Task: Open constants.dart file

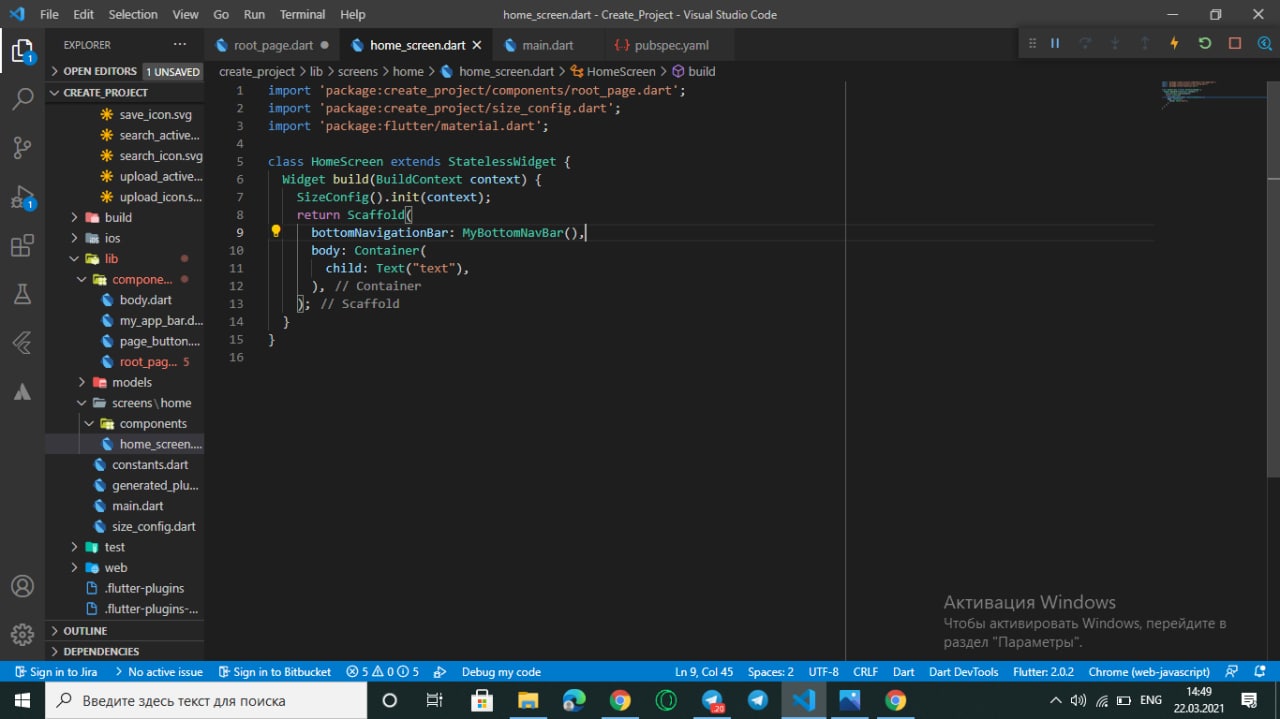Action: pyautogui.click(x=149, y=465)
